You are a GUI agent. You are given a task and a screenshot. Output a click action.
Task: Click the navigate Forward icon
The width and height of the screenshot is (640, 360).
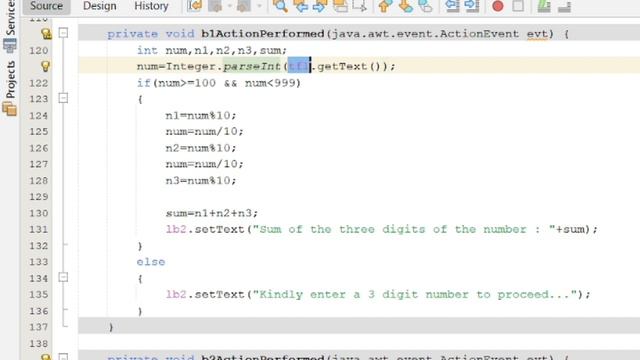coord(244,6)
